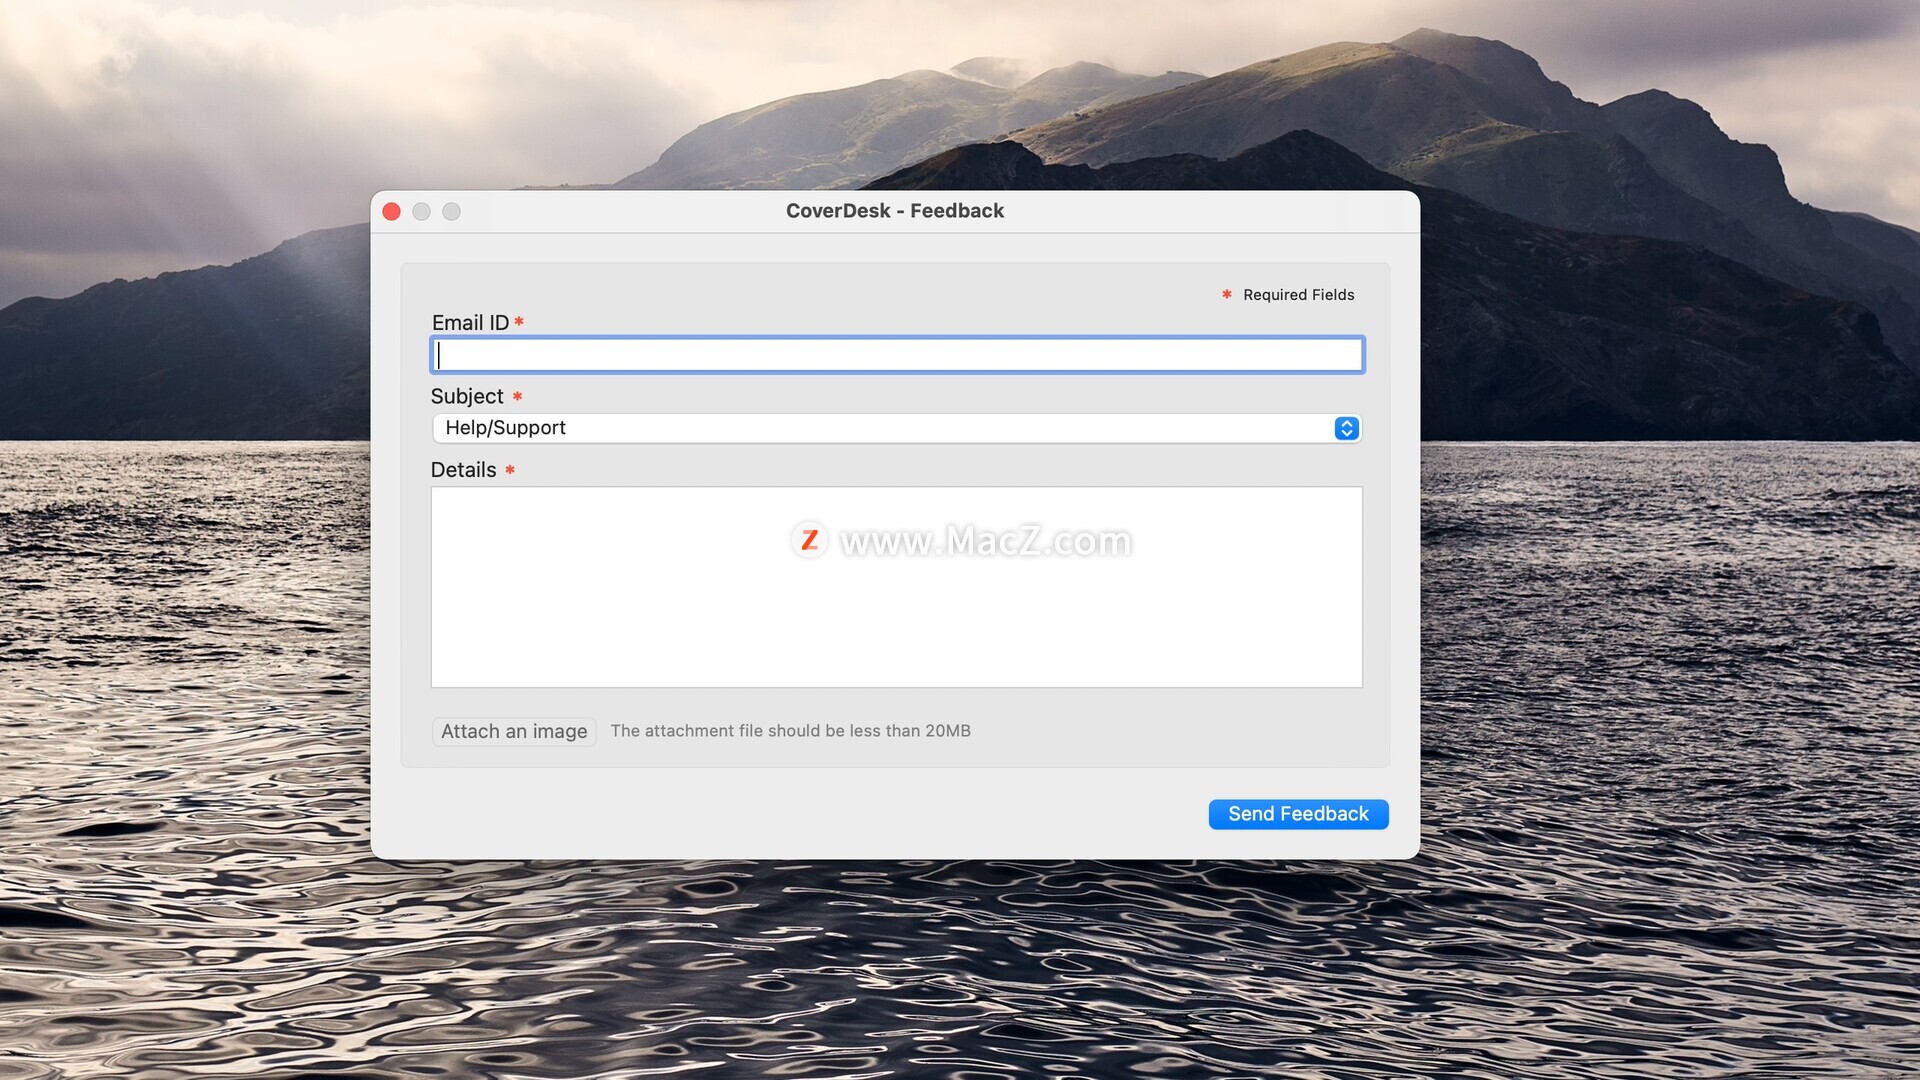Click inside the Details text area
Screen dimensions: 1920x1080
click(x=897, y=587)
